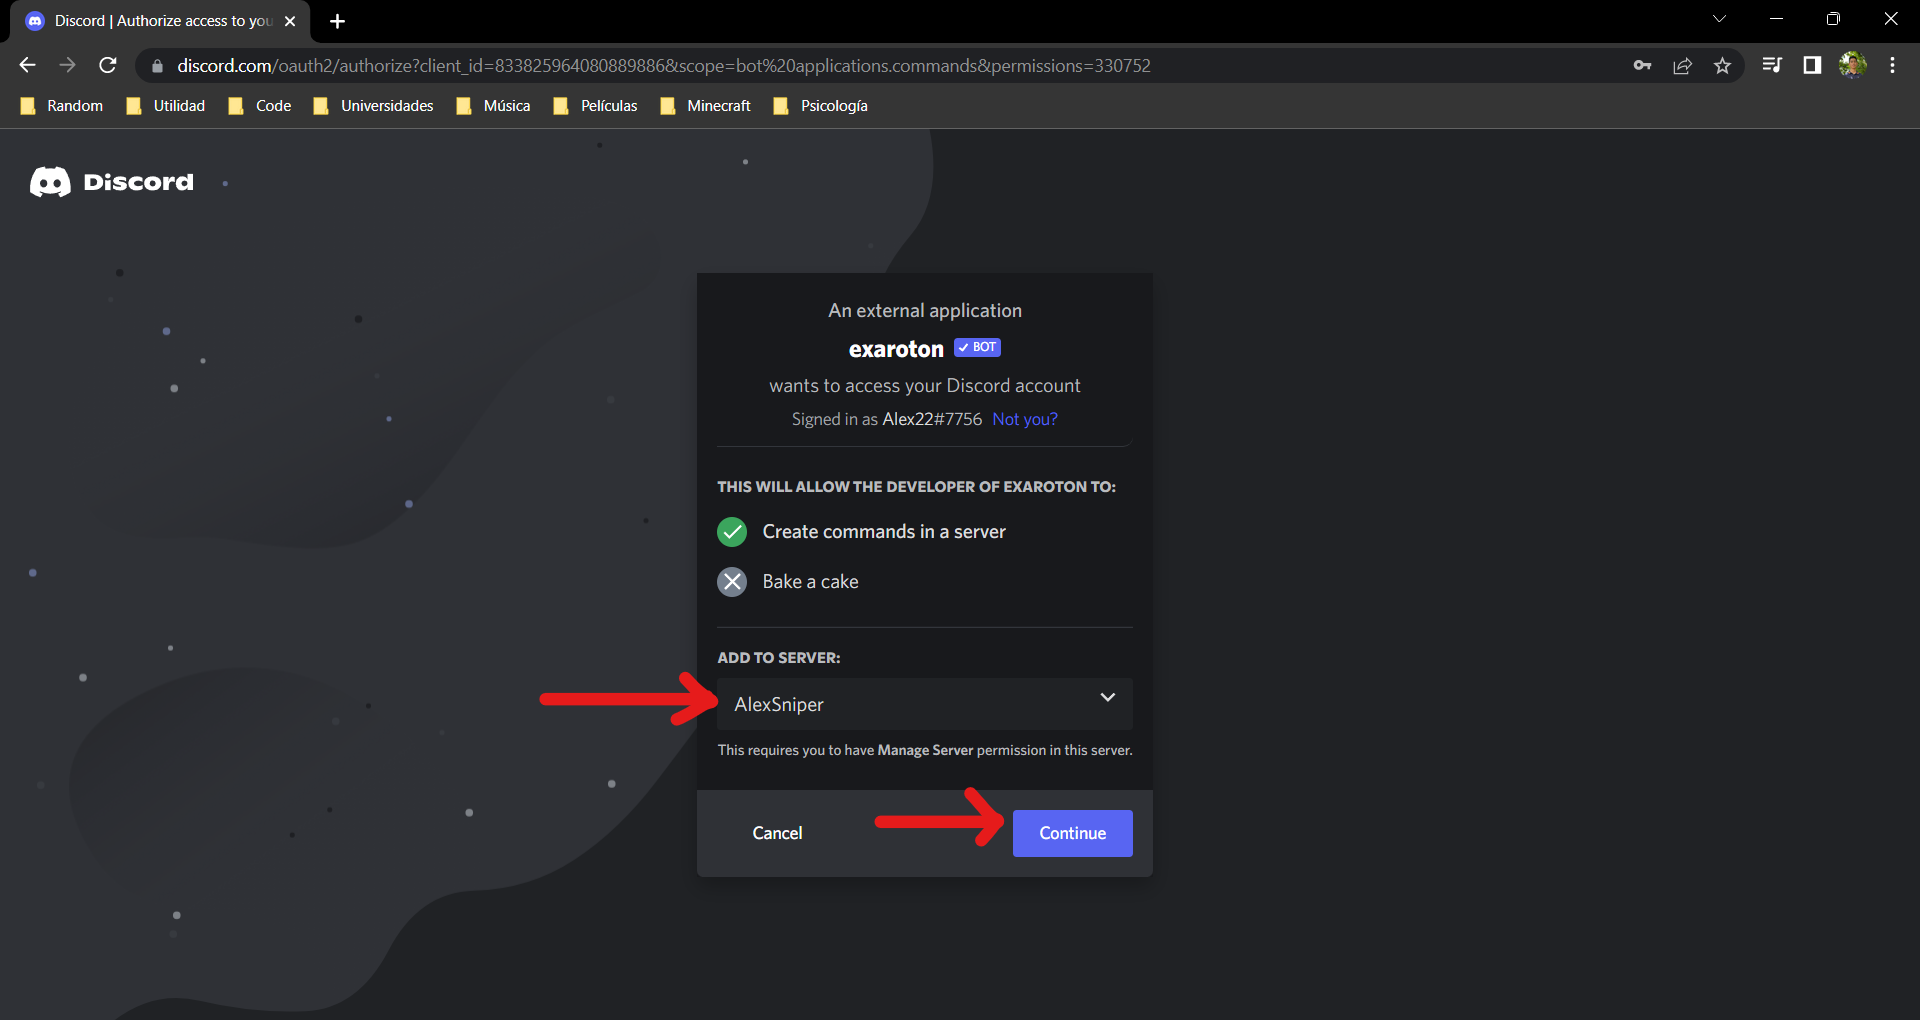Select the Discord Authorize access tab
This screenshot has width=1920, height=1020.
tap(161, 21)
